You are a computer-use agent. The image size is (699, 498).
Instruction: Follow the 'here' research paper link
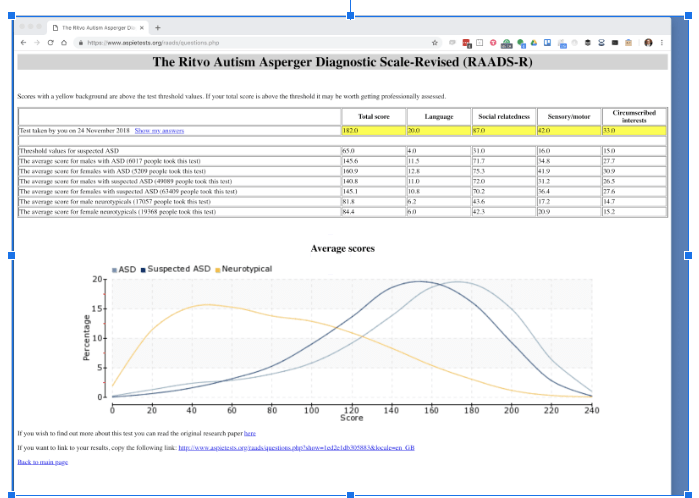click(x=250, y=433)
